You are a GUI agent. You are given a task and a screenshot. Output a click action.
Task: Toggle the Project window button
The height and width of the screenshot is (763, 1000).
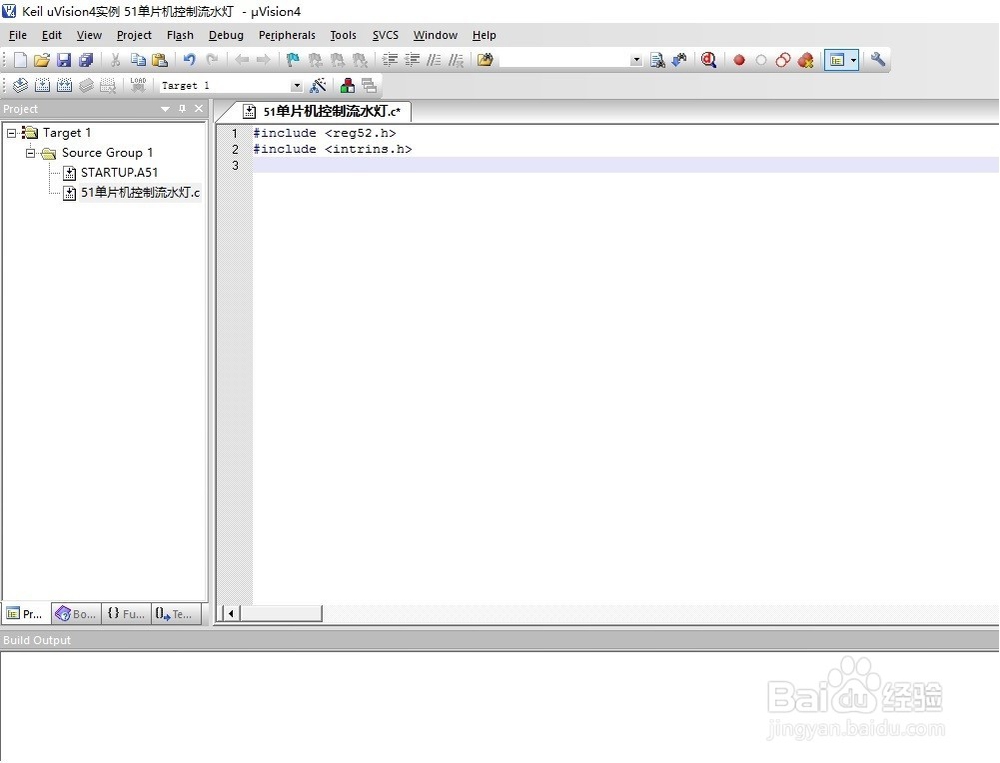click(x=837, y=60)
